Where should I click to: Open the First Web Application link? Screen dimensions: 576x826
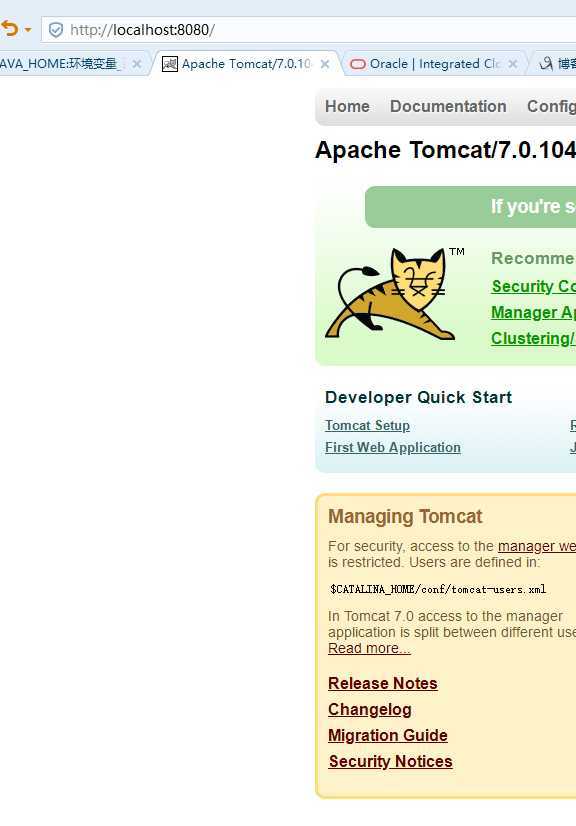point(393,447)
